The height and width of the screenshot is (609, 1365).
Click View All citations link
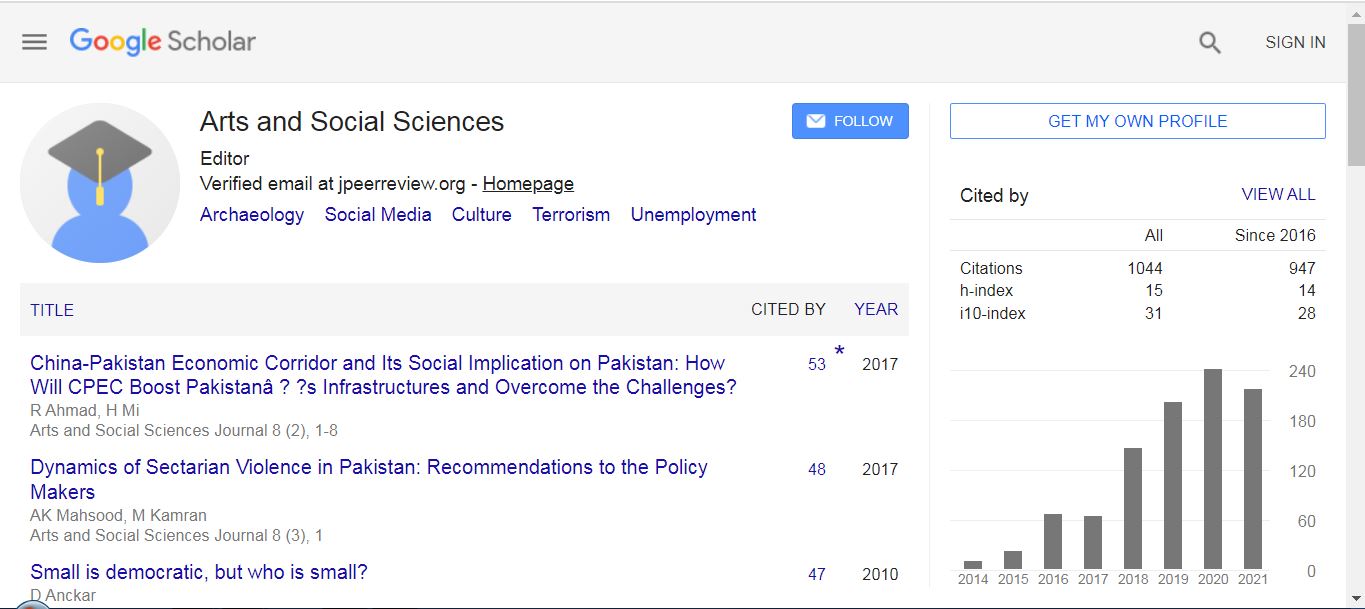[1278, 195]
